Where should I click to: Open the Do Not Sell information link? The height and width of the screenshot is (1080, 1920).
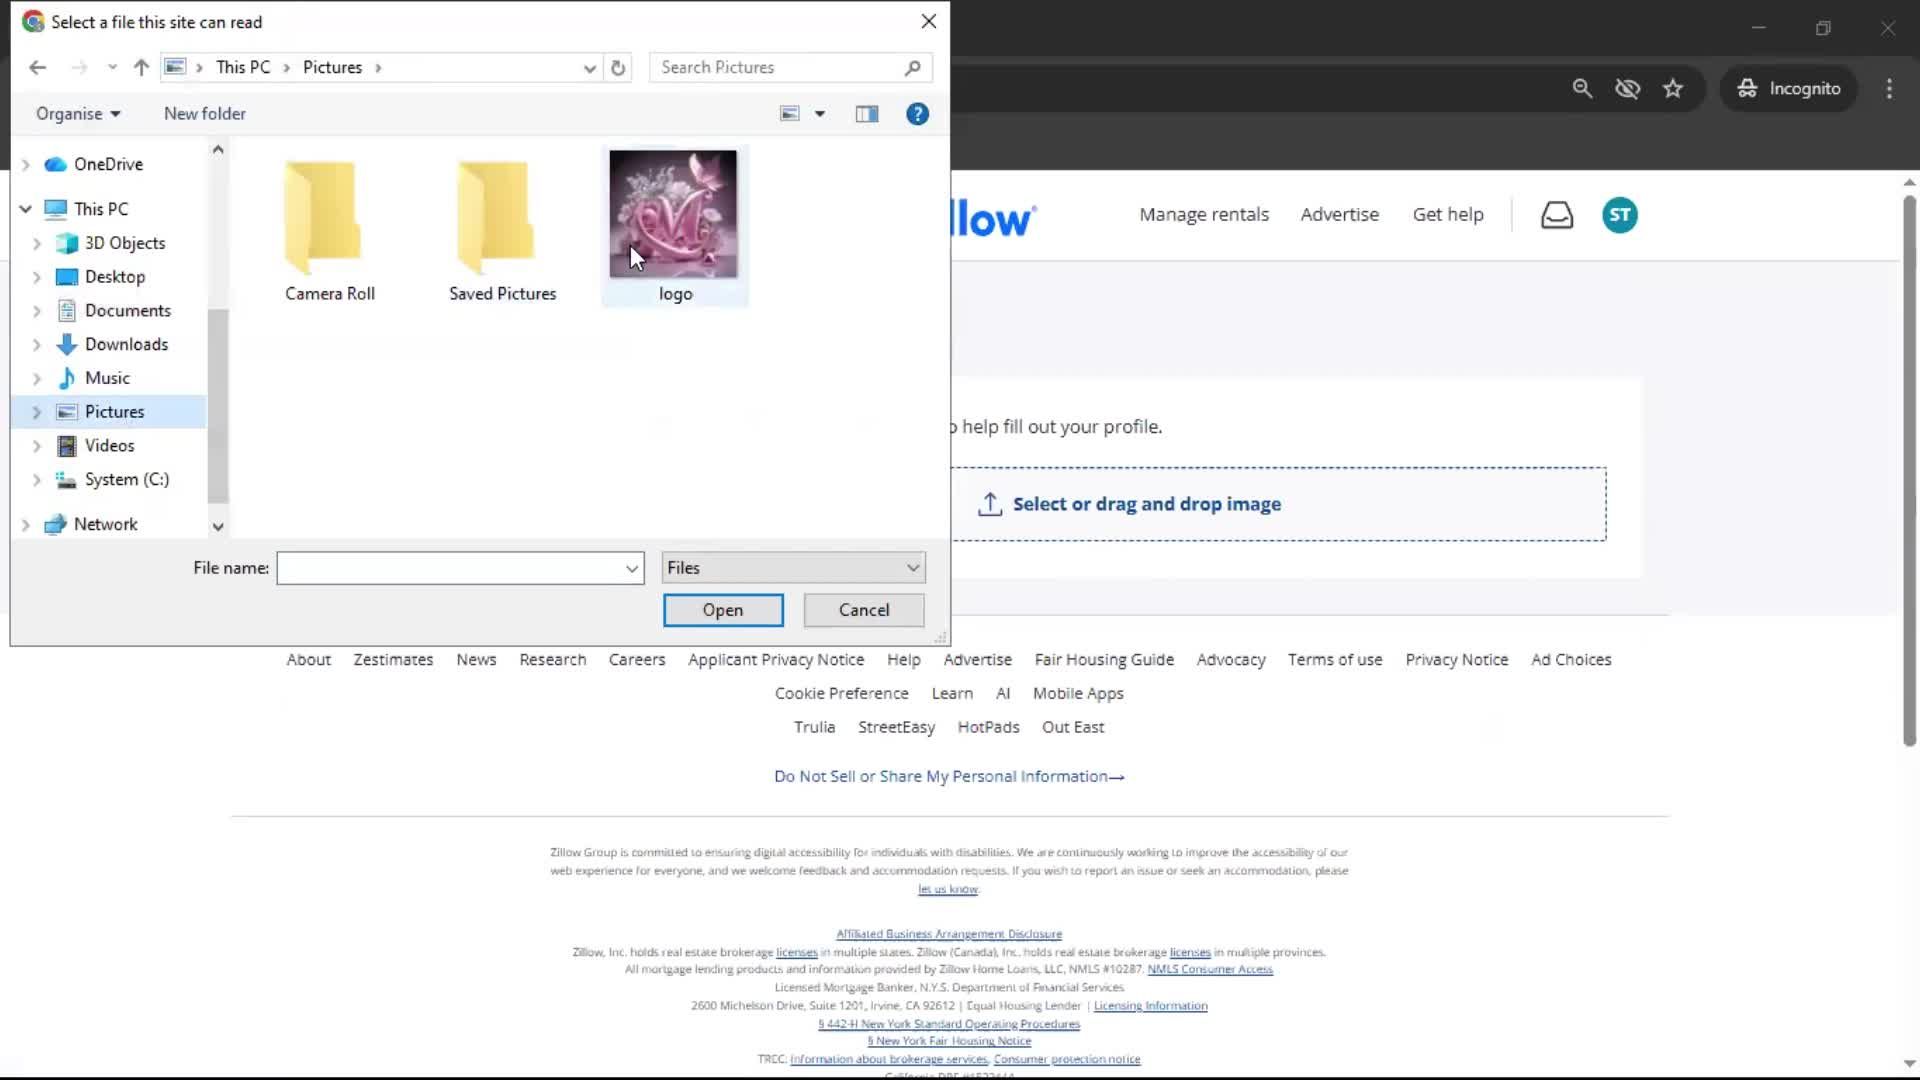coord(948,776)
